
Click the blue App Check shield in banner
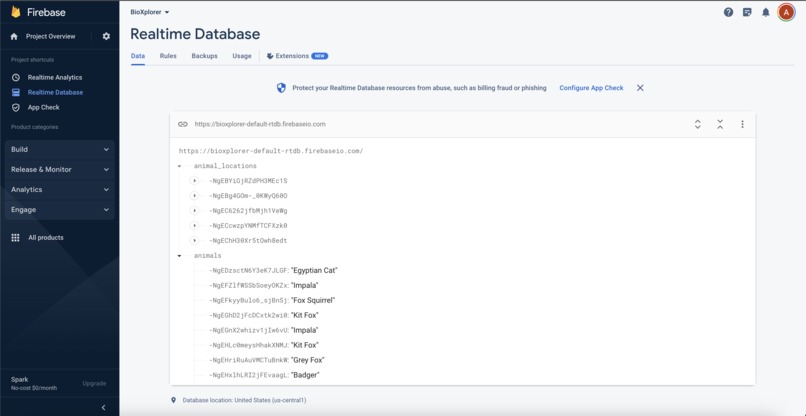[x=281, y=88]
